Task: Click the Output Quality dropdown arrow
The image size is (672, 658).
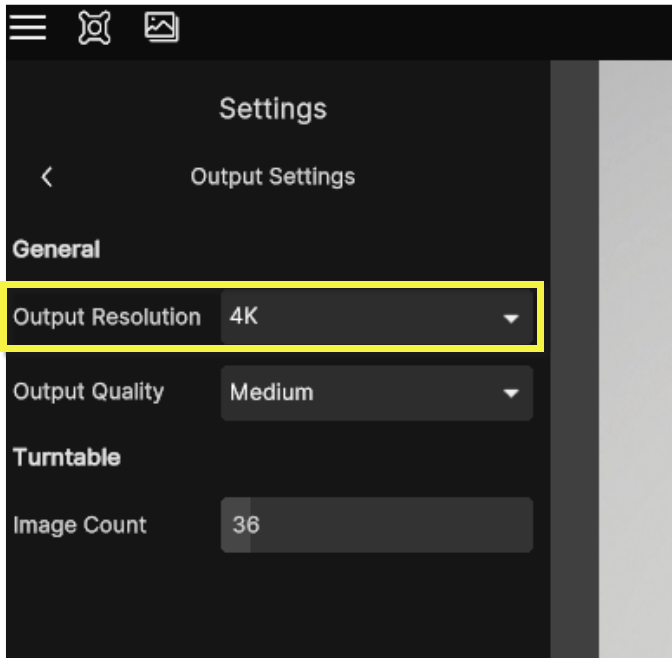Action: [x=511, y=393]
